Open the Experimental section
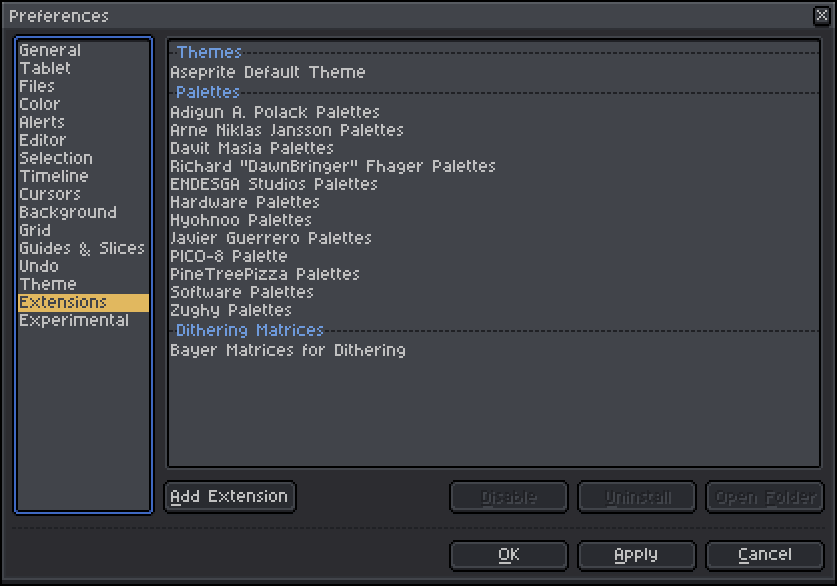Viewport: 837px width, 586px height. click(x=74, y=320)
